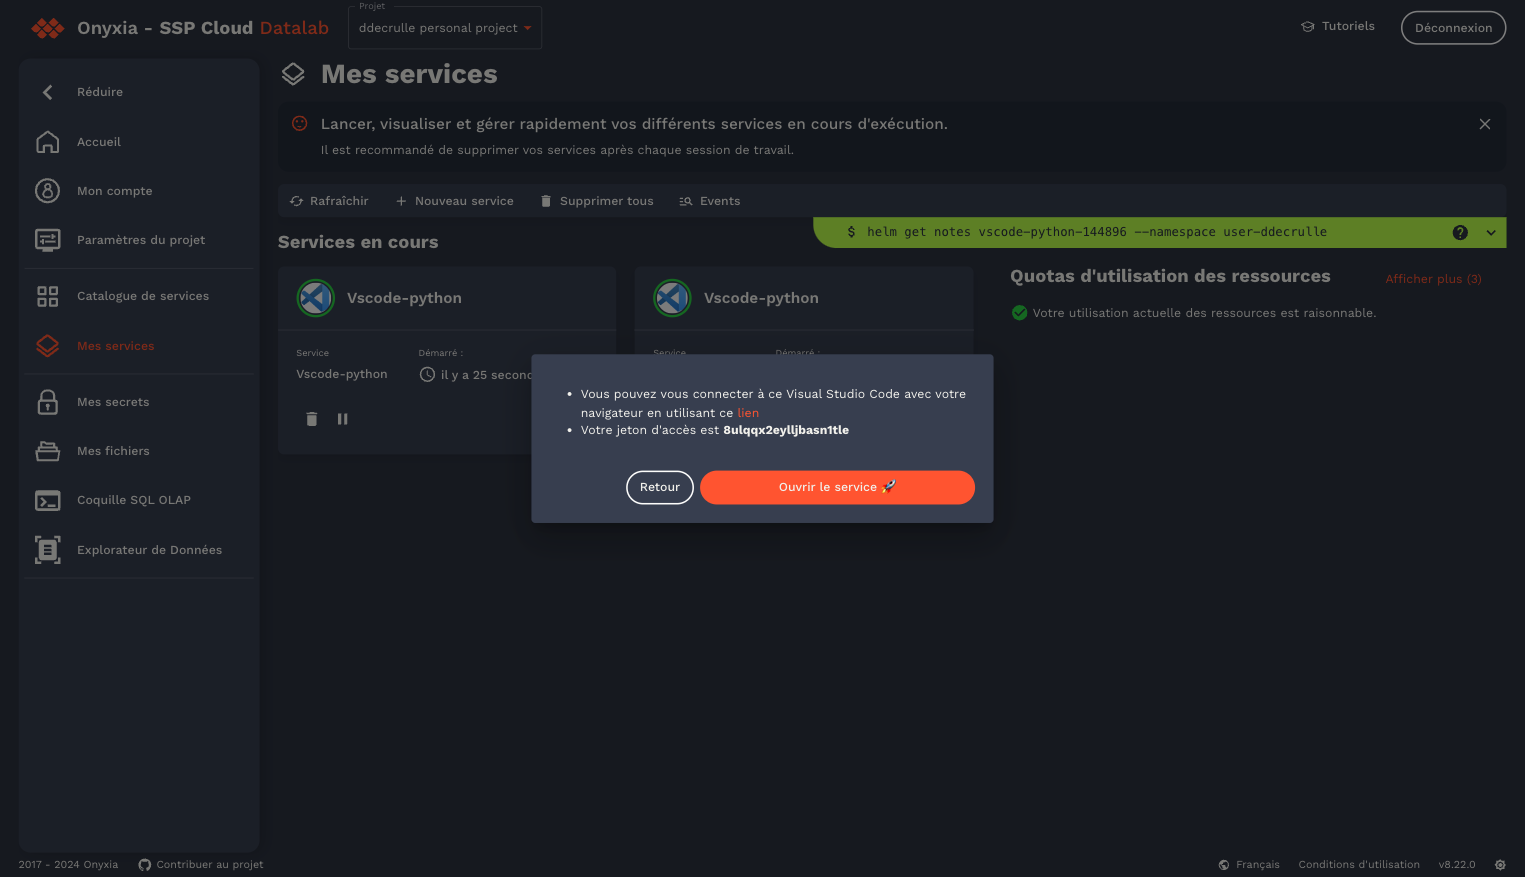Expand the helm command bar
The width and height of the screenshot is (1525, 877).
(x=1491, y=232)
